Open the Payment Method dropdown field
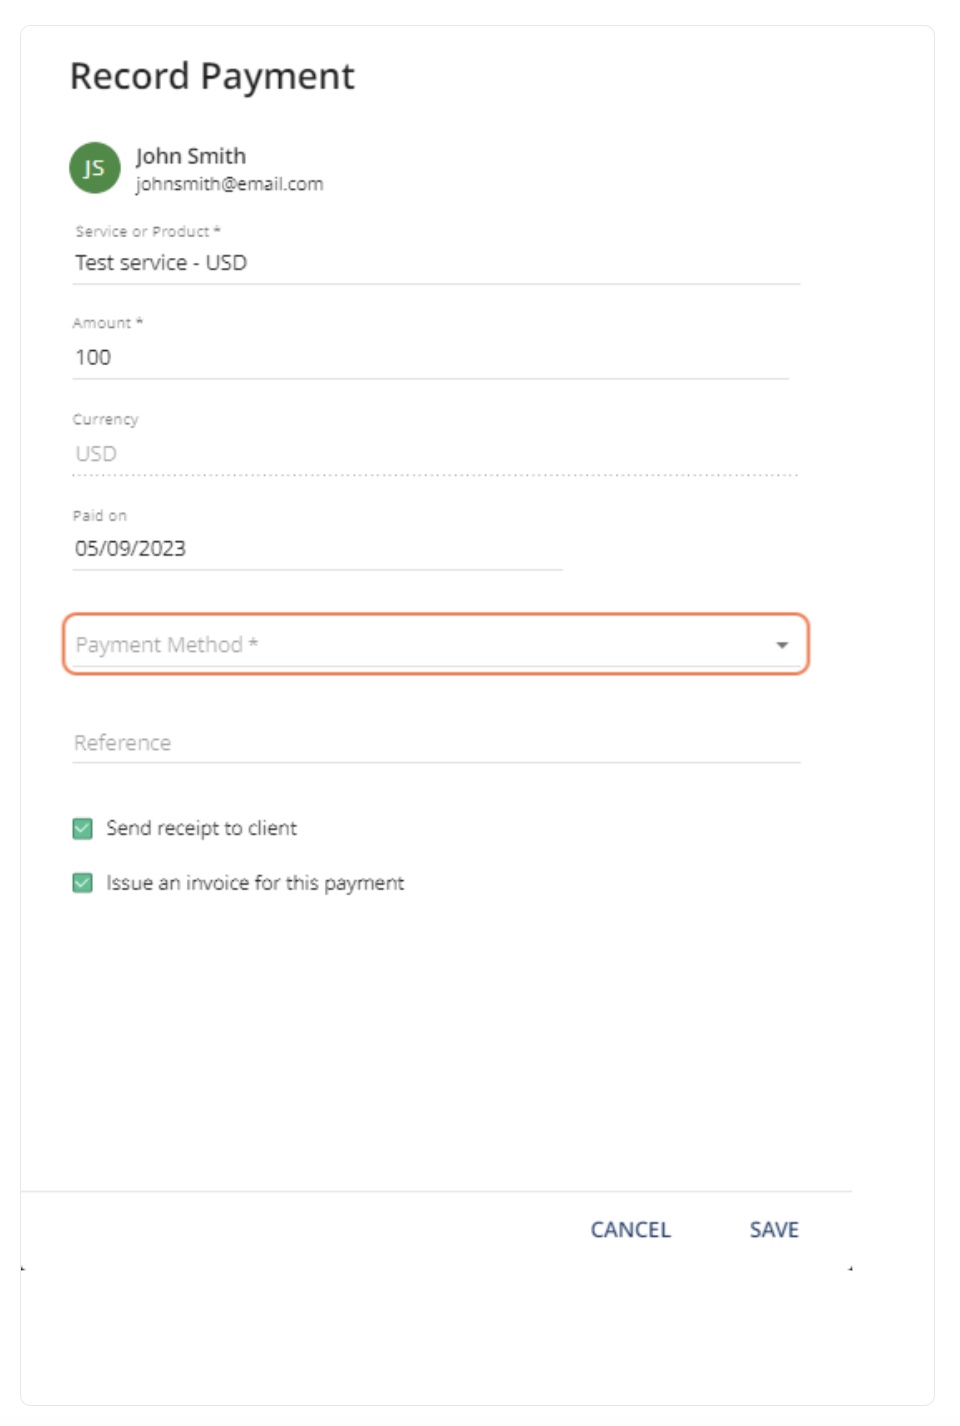The width and height of the screenshot is (960, 1426). click(x=436, y=645)
